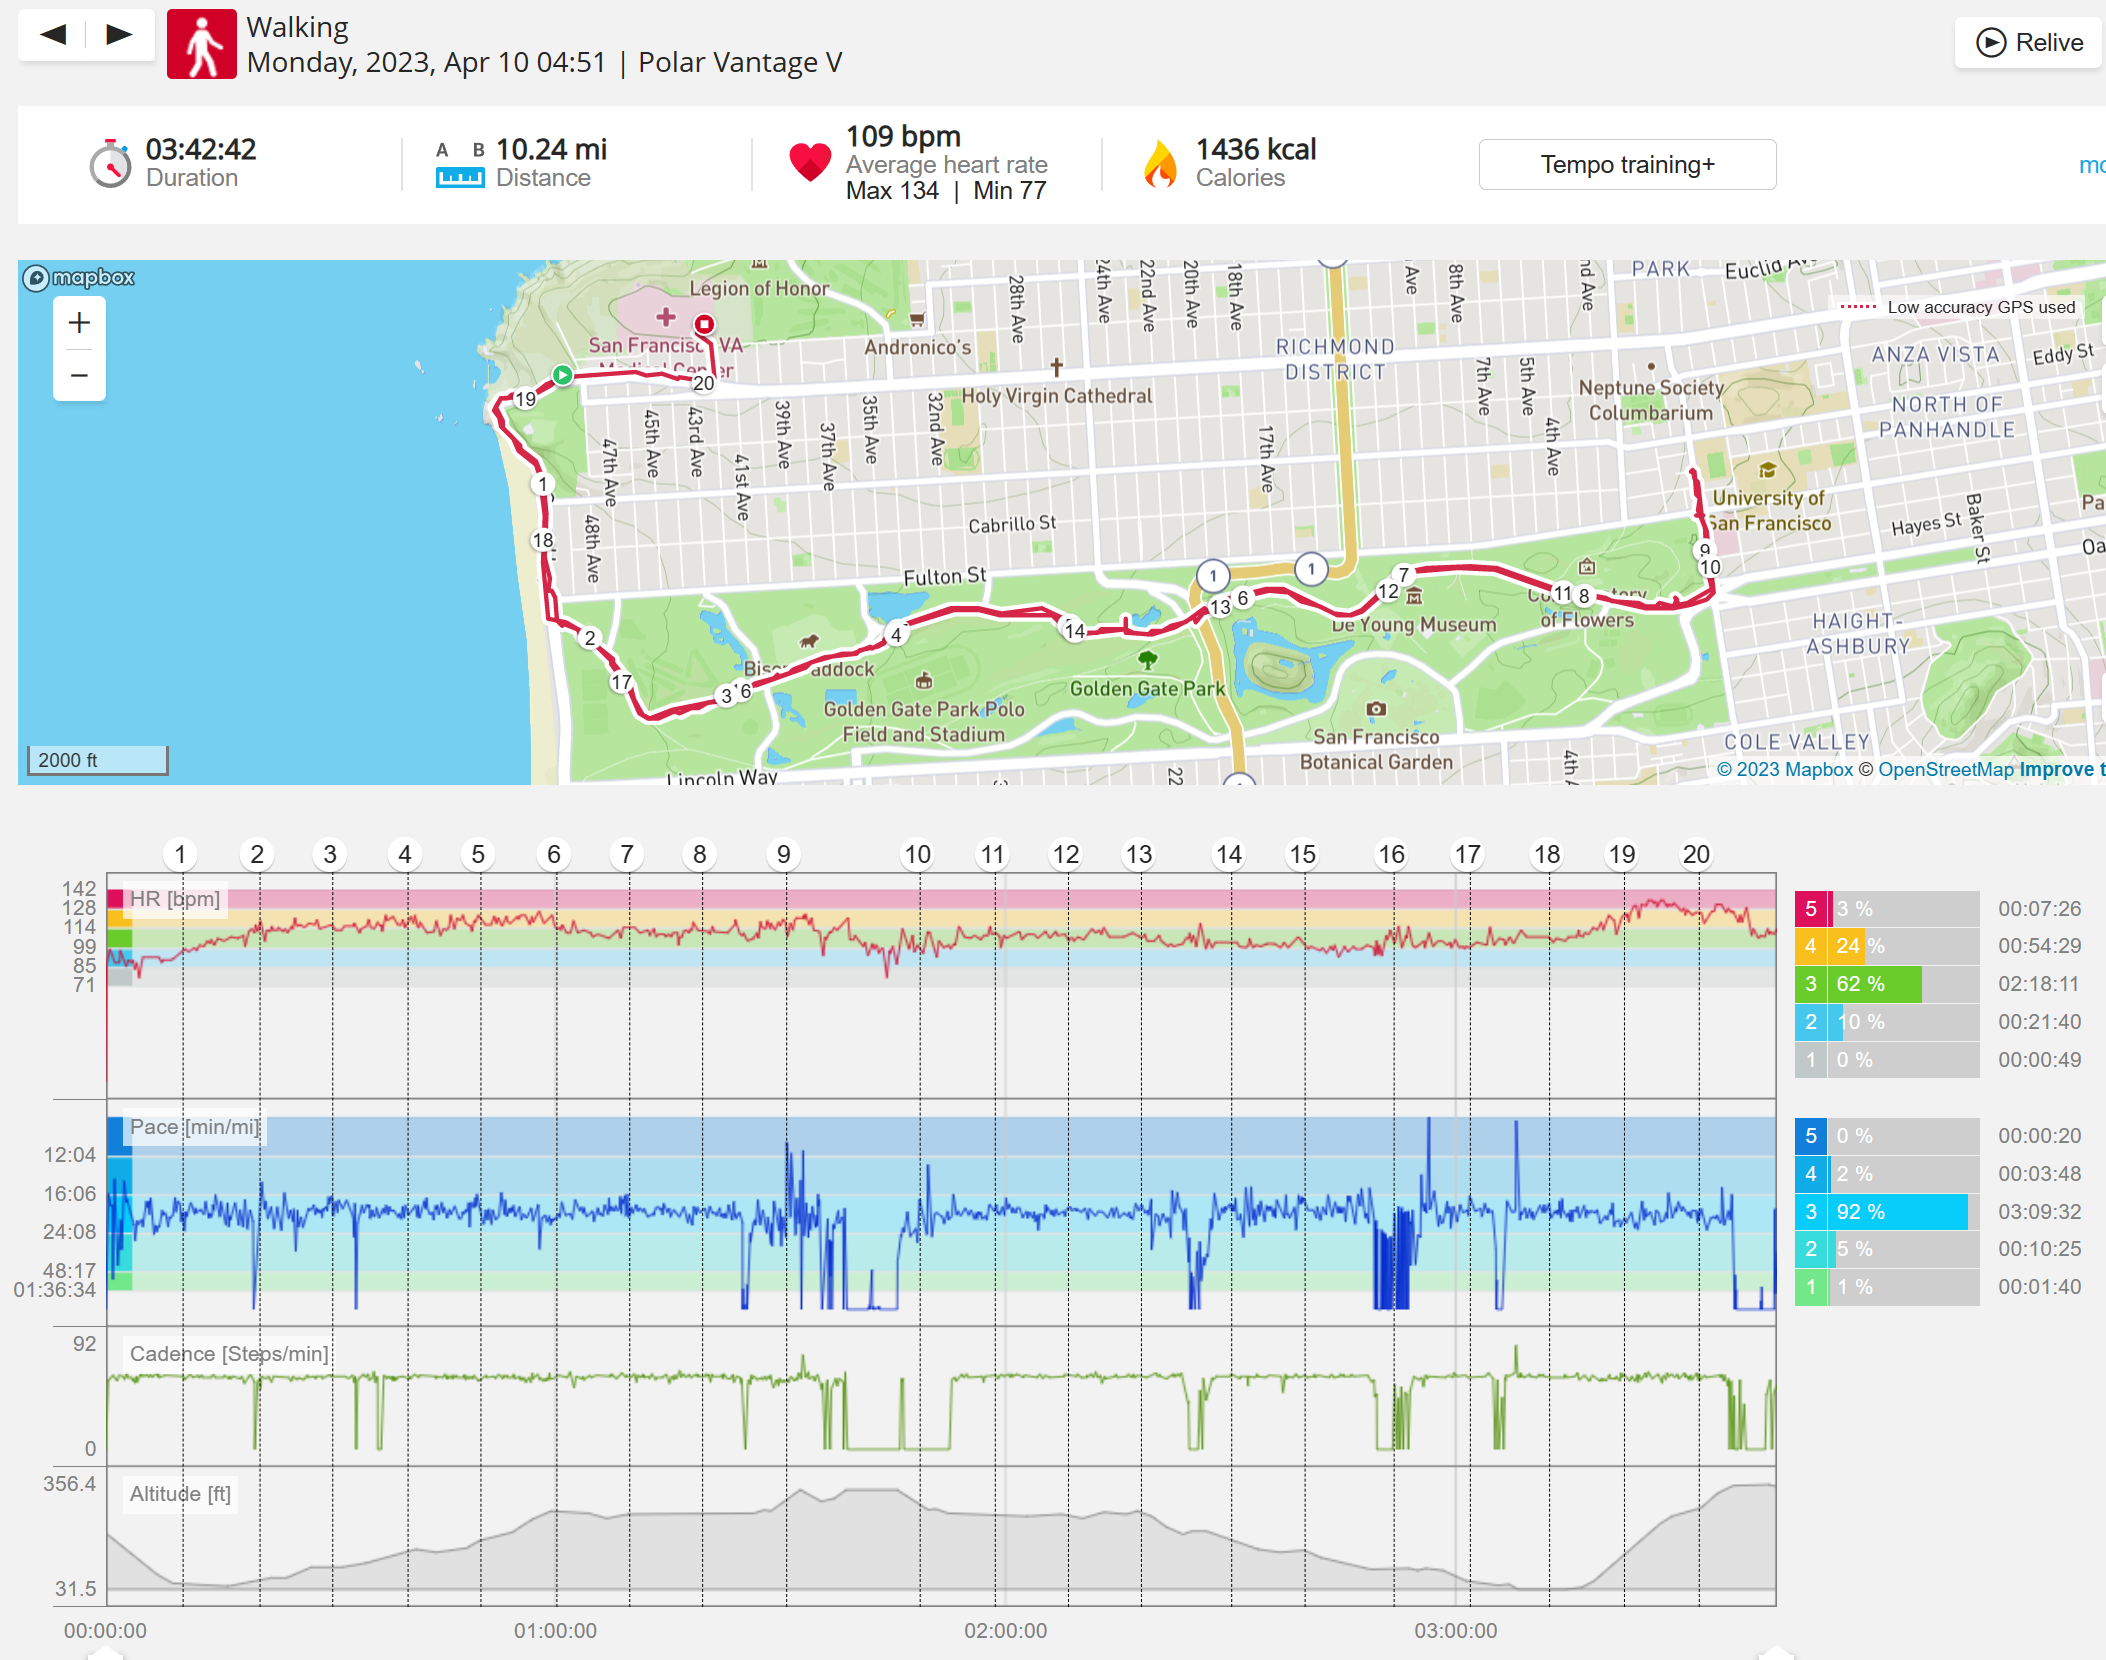Image resolution: width=2106 pixels, height=1660 pixels.
Task: Open Relive playback
Action: point(2029,42)
